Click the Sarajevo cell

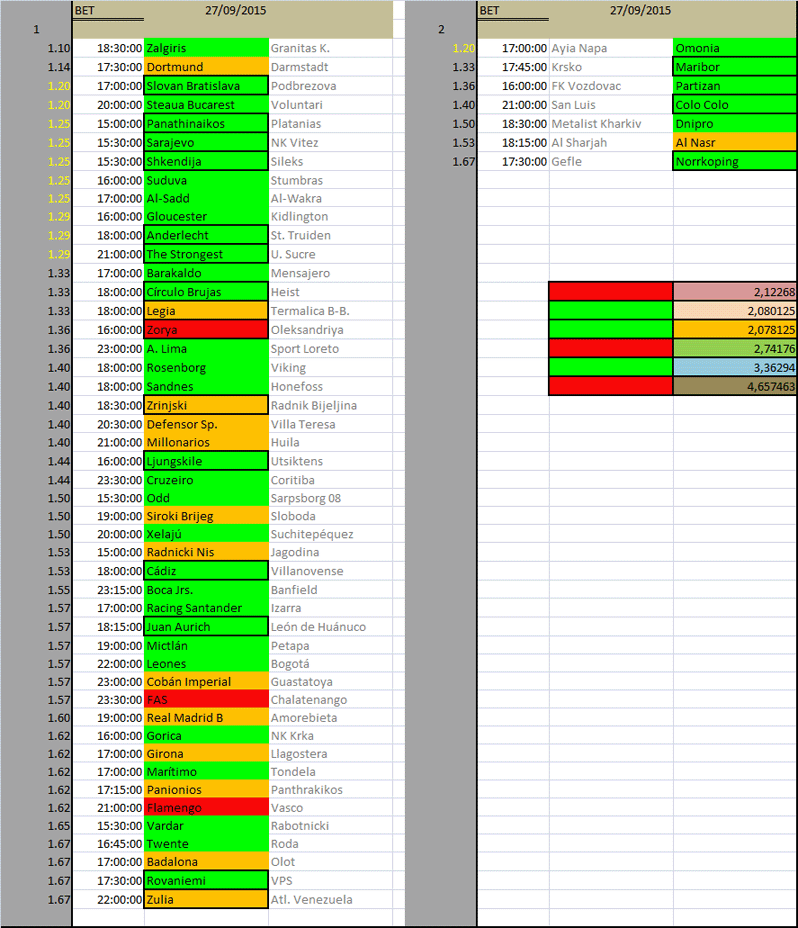point(206,143)
